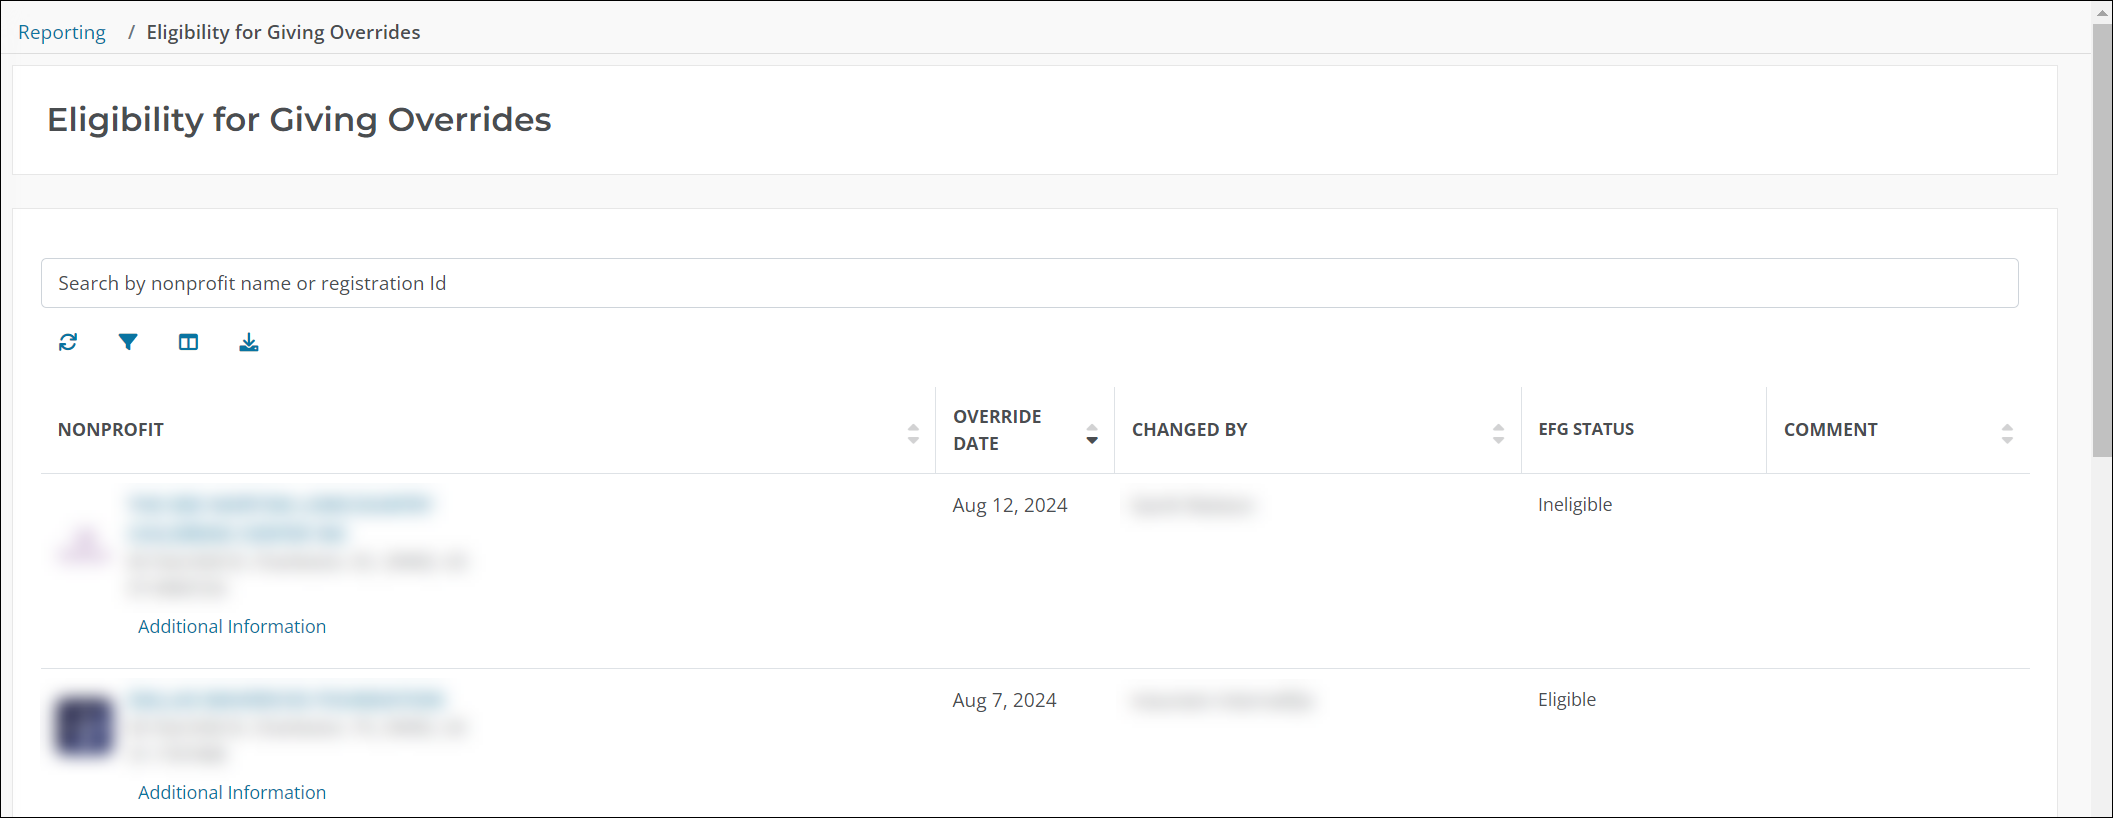Click the Override Date column header text
2113x818 pixels.
coord(997,430)
